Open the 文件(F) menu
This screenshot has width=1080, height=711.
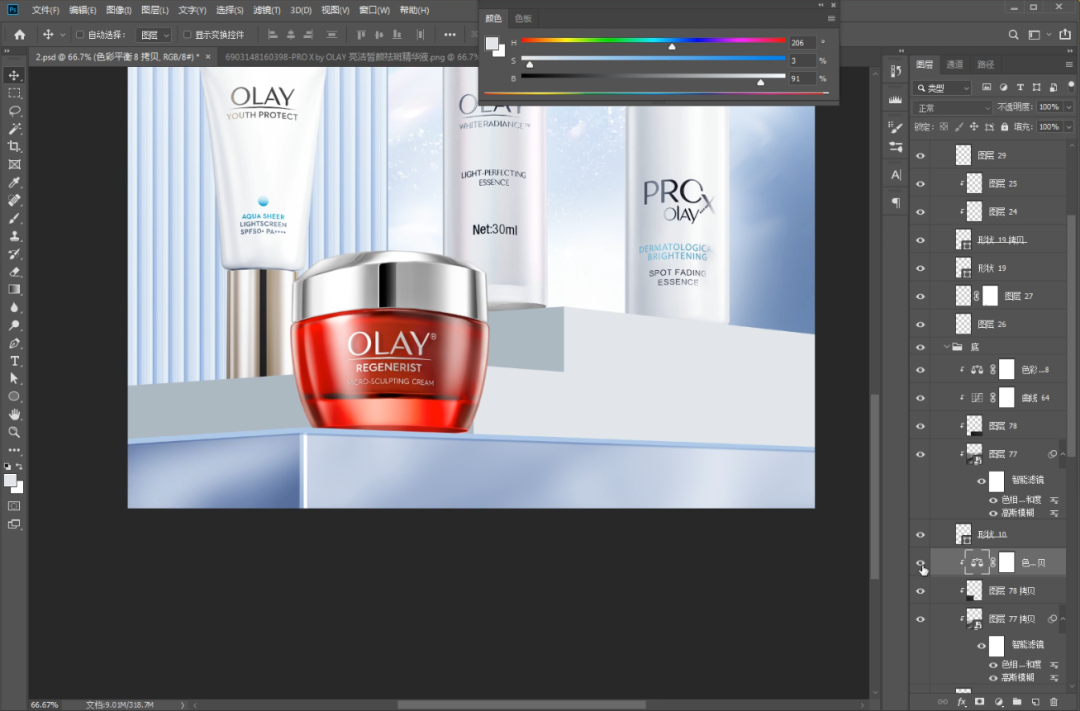pos(45,10)
